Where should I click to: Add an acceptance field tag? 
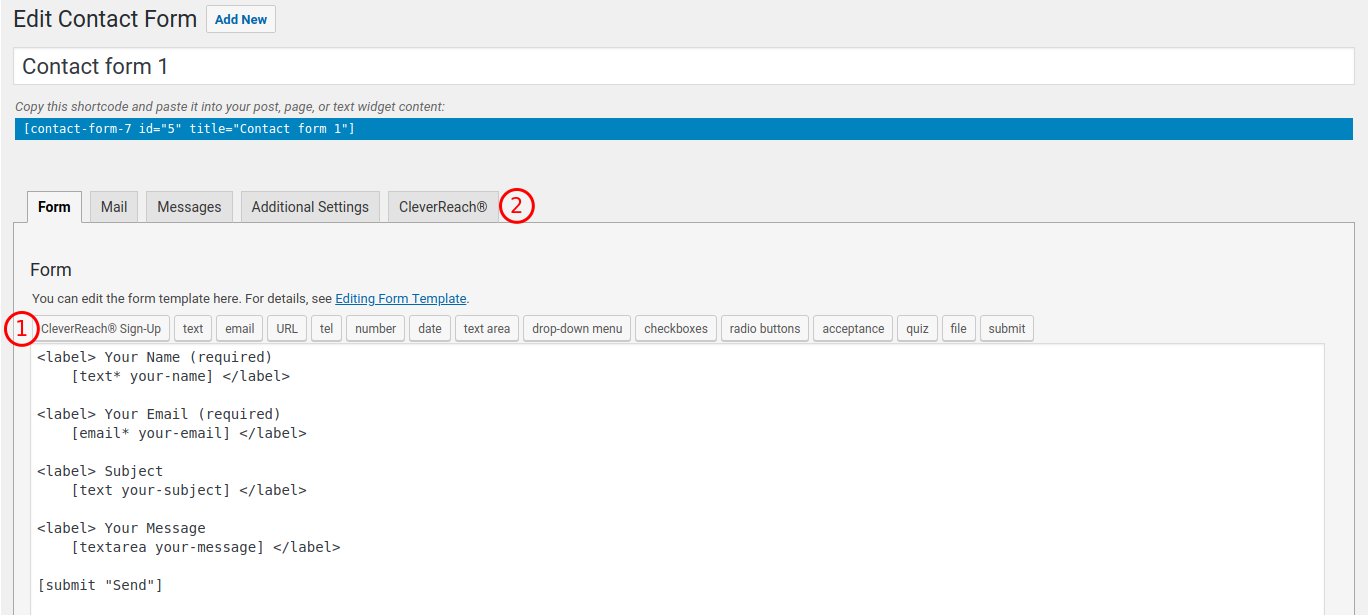853,328
